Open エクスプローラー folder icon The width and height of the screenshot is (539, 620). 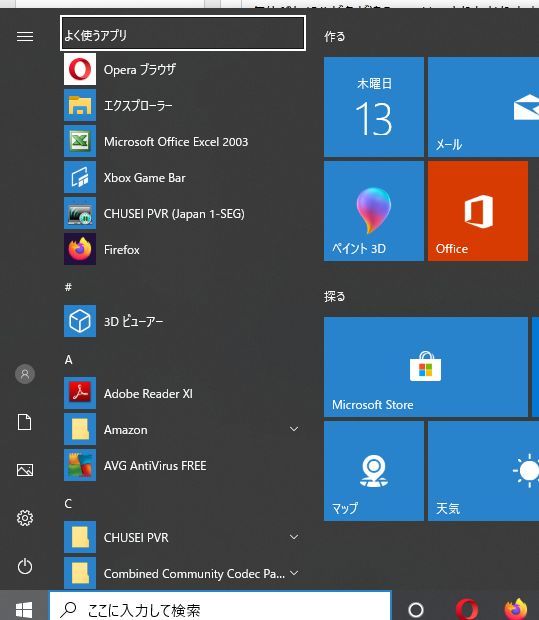pos(80,105)
